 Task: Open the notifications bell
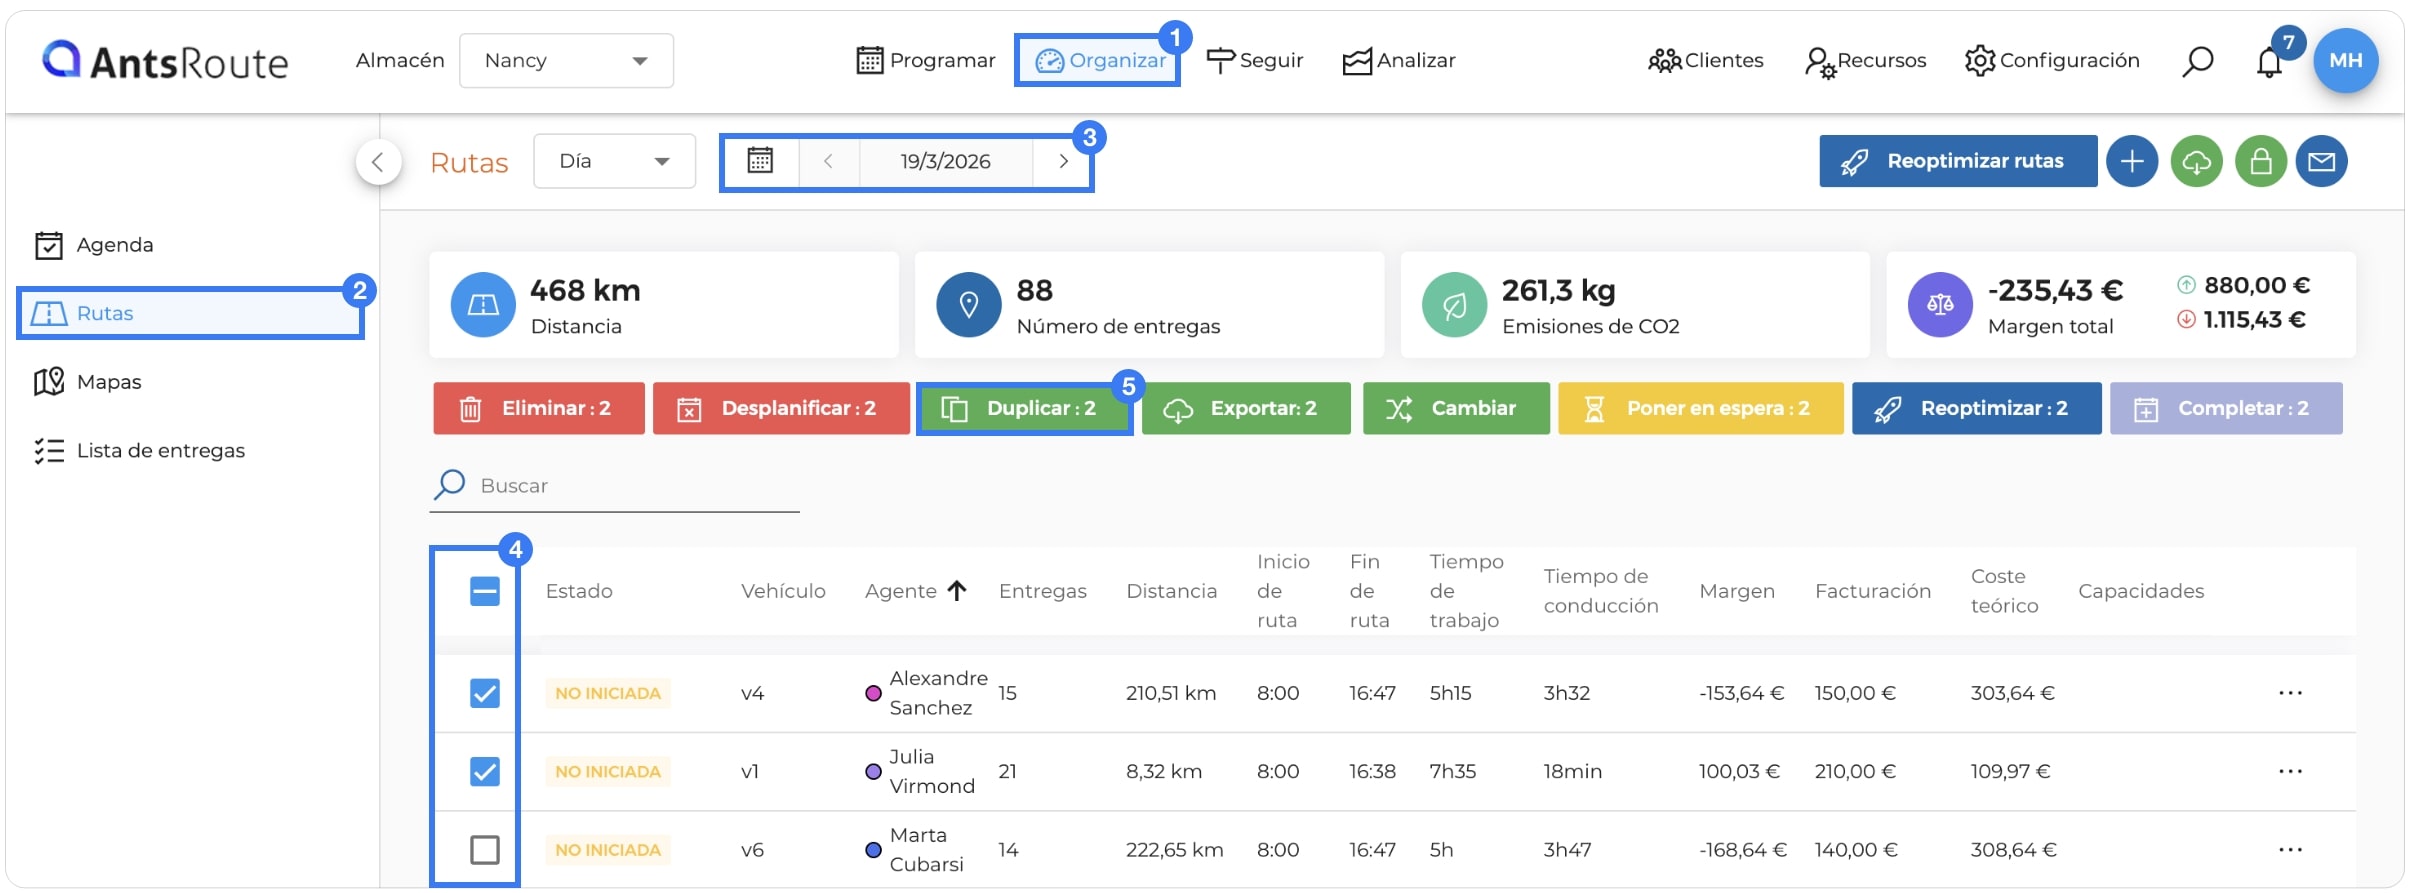coord(2269,62)
